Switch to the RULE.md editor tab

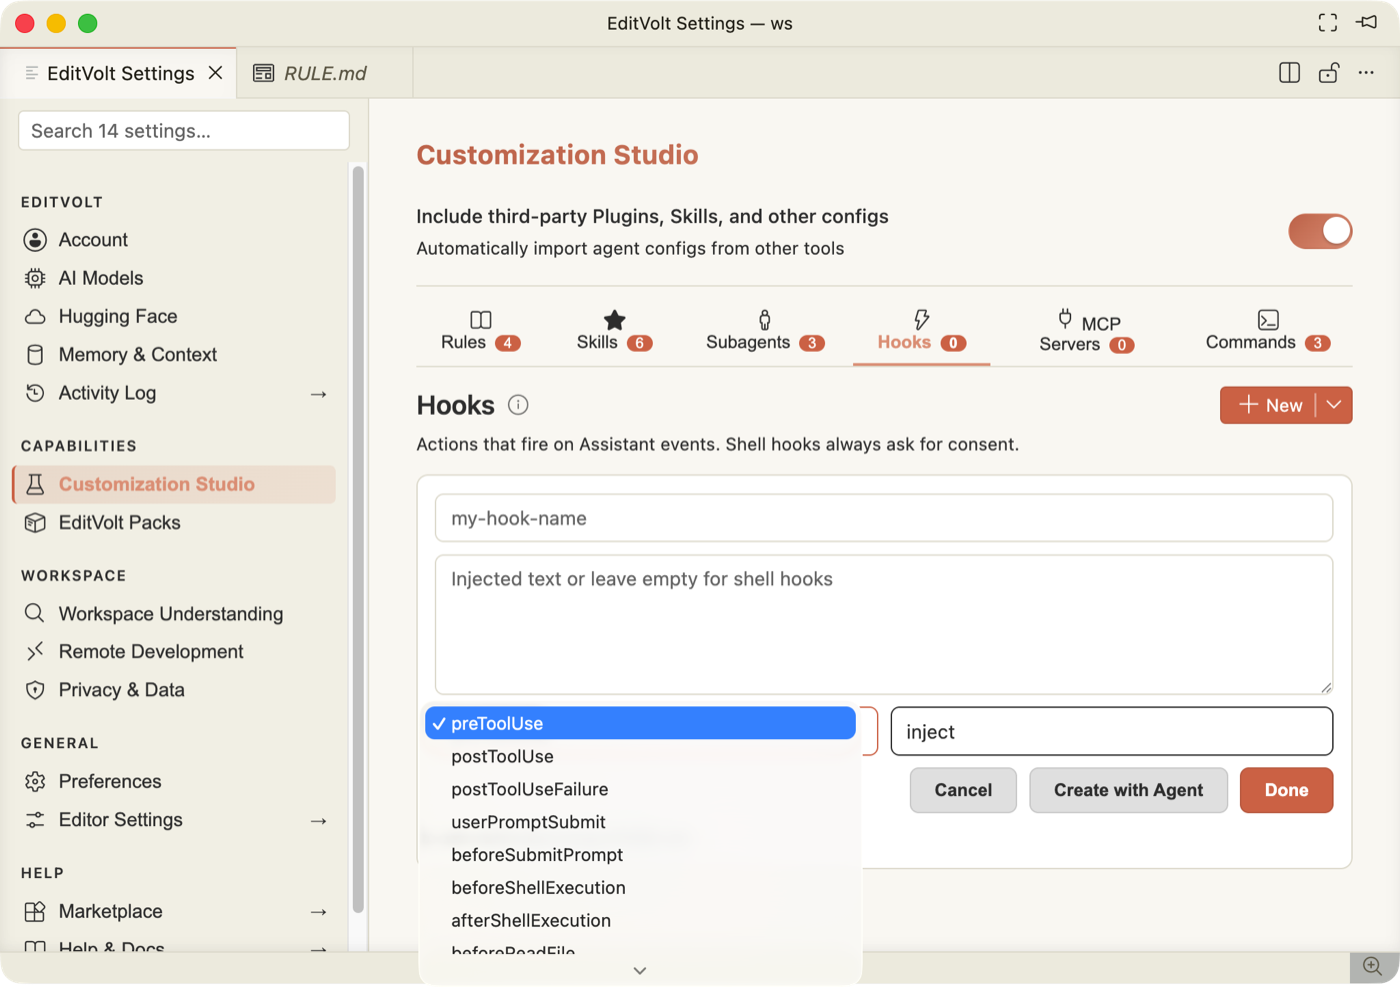[324, 73]
